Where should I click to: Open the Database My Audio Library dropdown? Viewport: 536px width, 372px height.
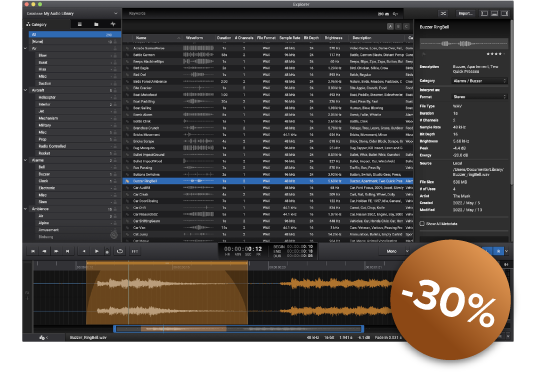click(x=72, y=13)
